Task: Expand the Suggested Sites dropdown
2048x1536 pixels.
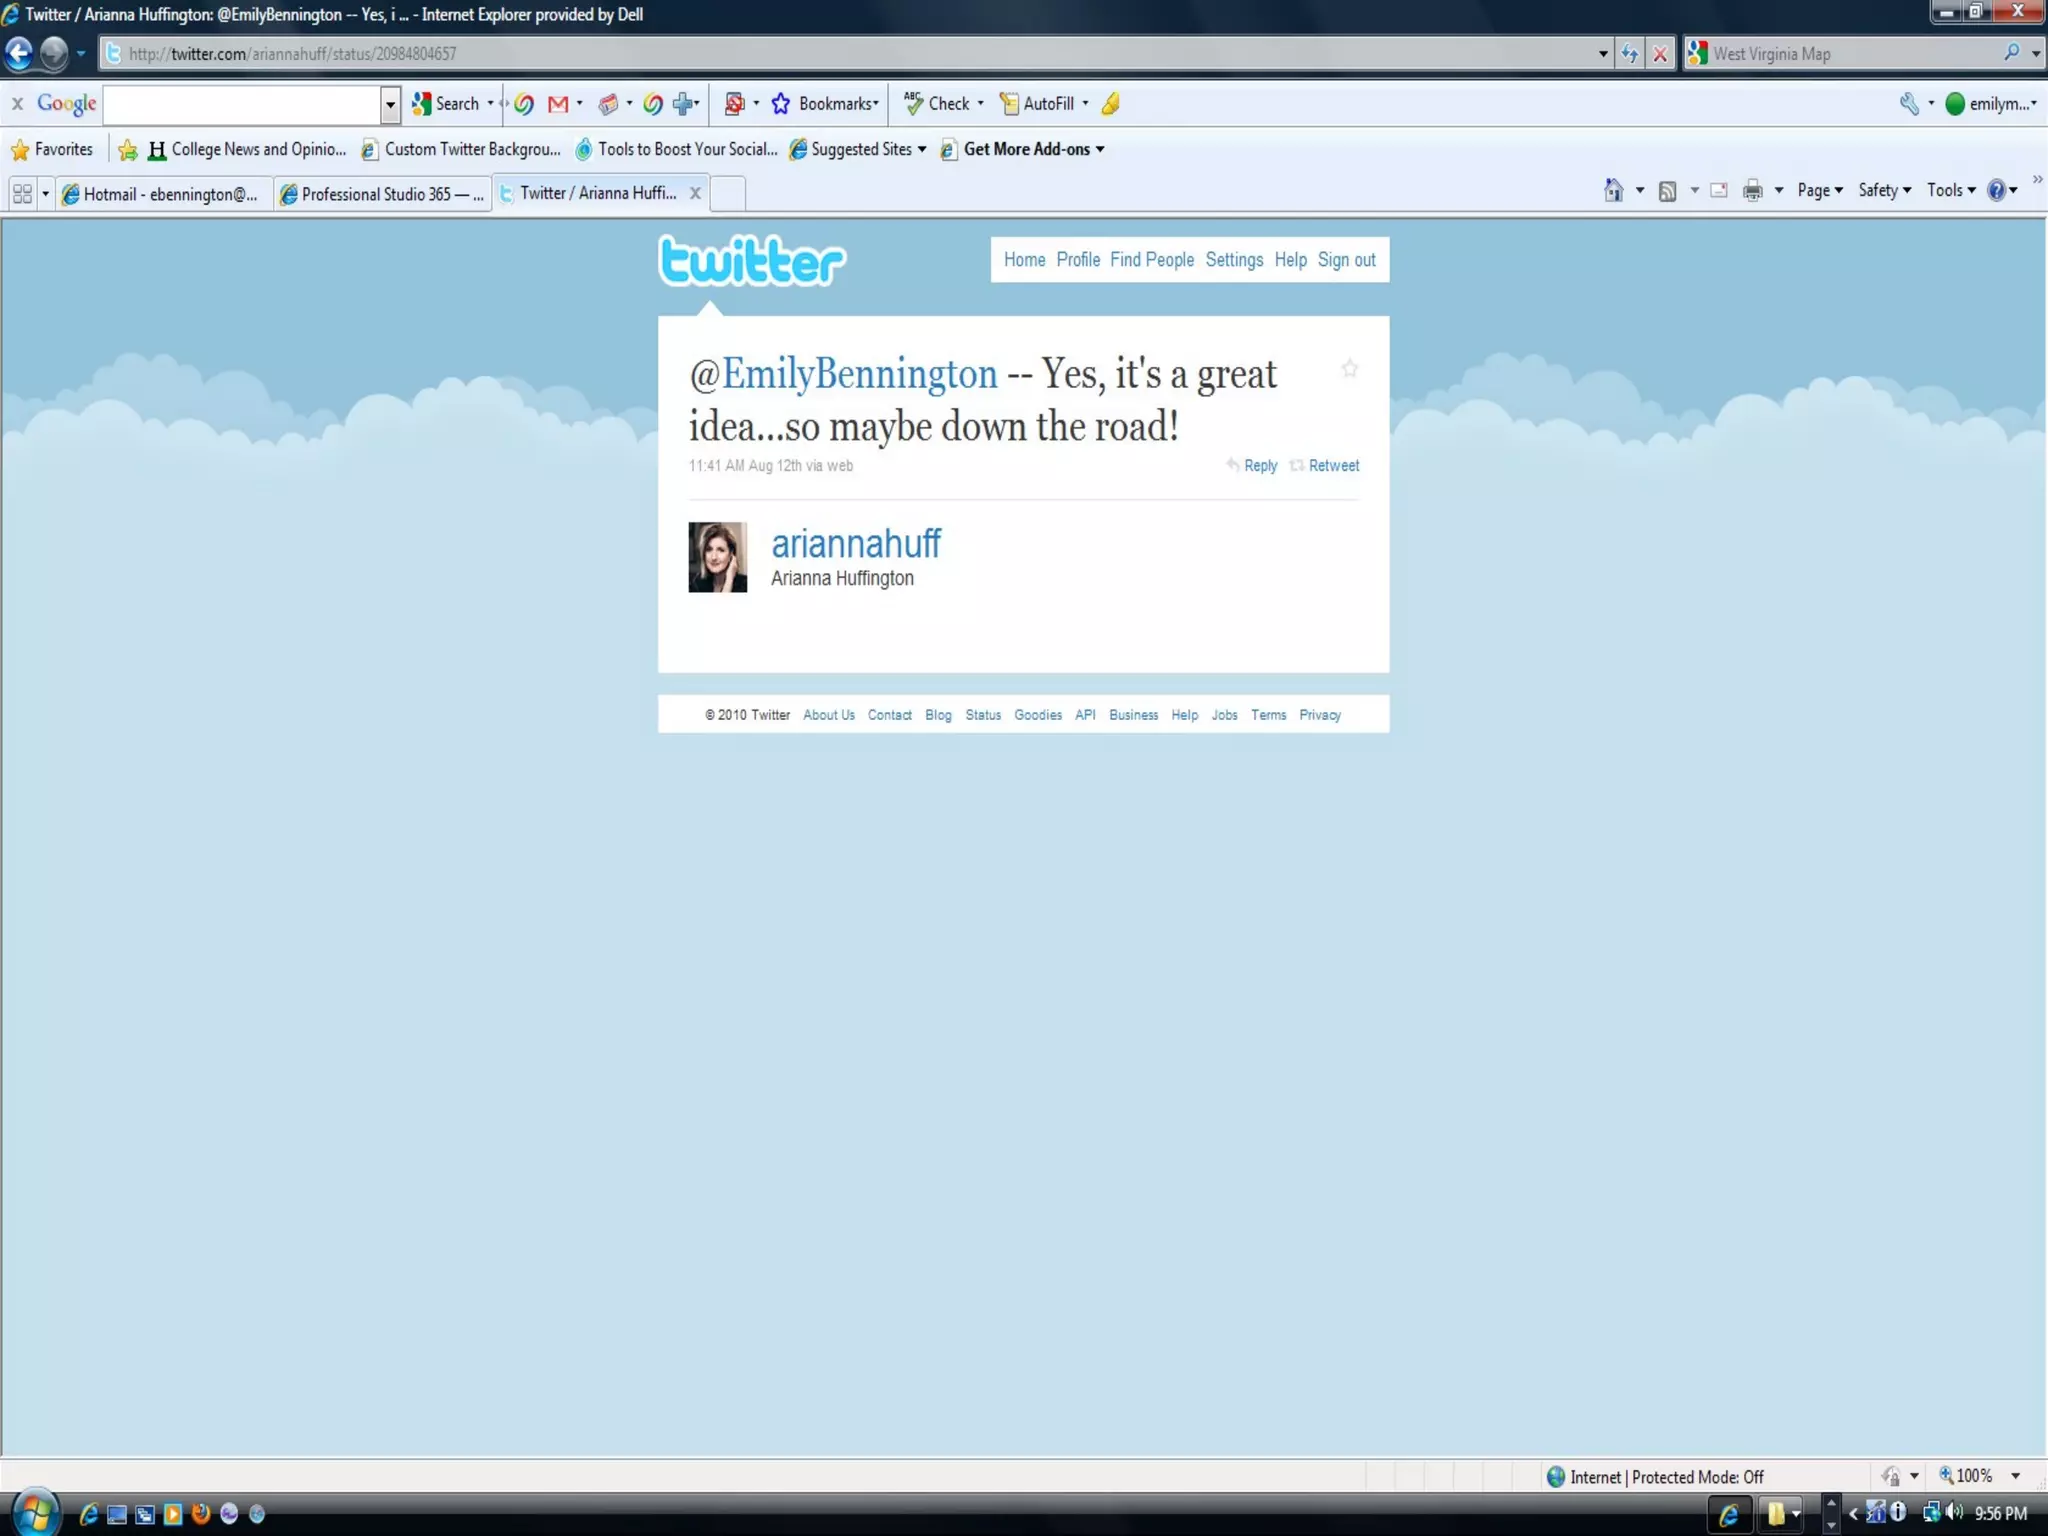Action: tap(921, 150)
